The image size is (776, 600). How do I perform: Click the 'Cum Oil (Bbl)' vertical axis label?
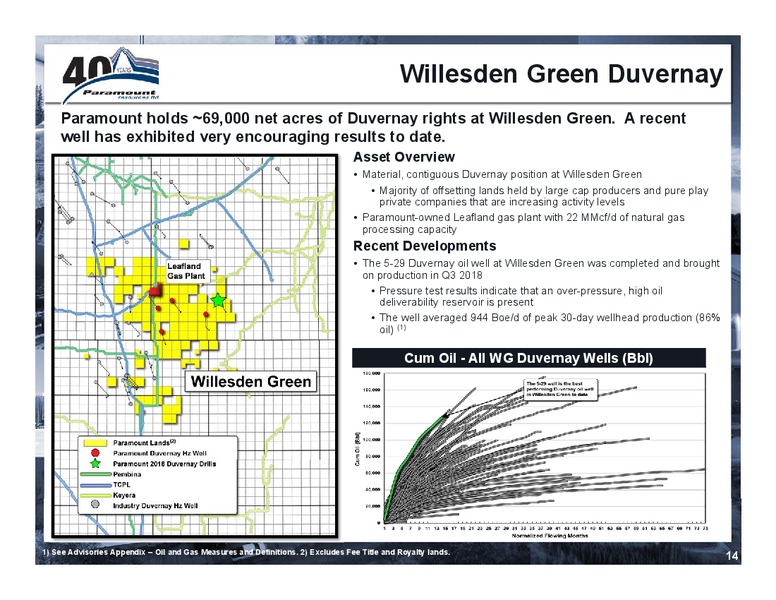tap(357, 449)
